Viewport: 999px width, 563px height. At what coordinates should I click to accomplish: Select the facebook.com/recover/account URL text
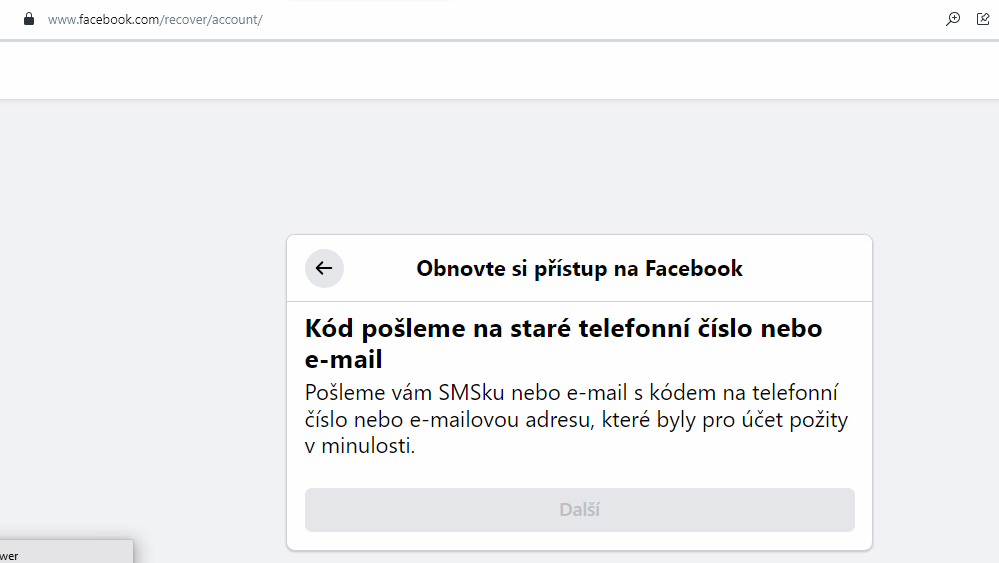click(x=155, y=20)
